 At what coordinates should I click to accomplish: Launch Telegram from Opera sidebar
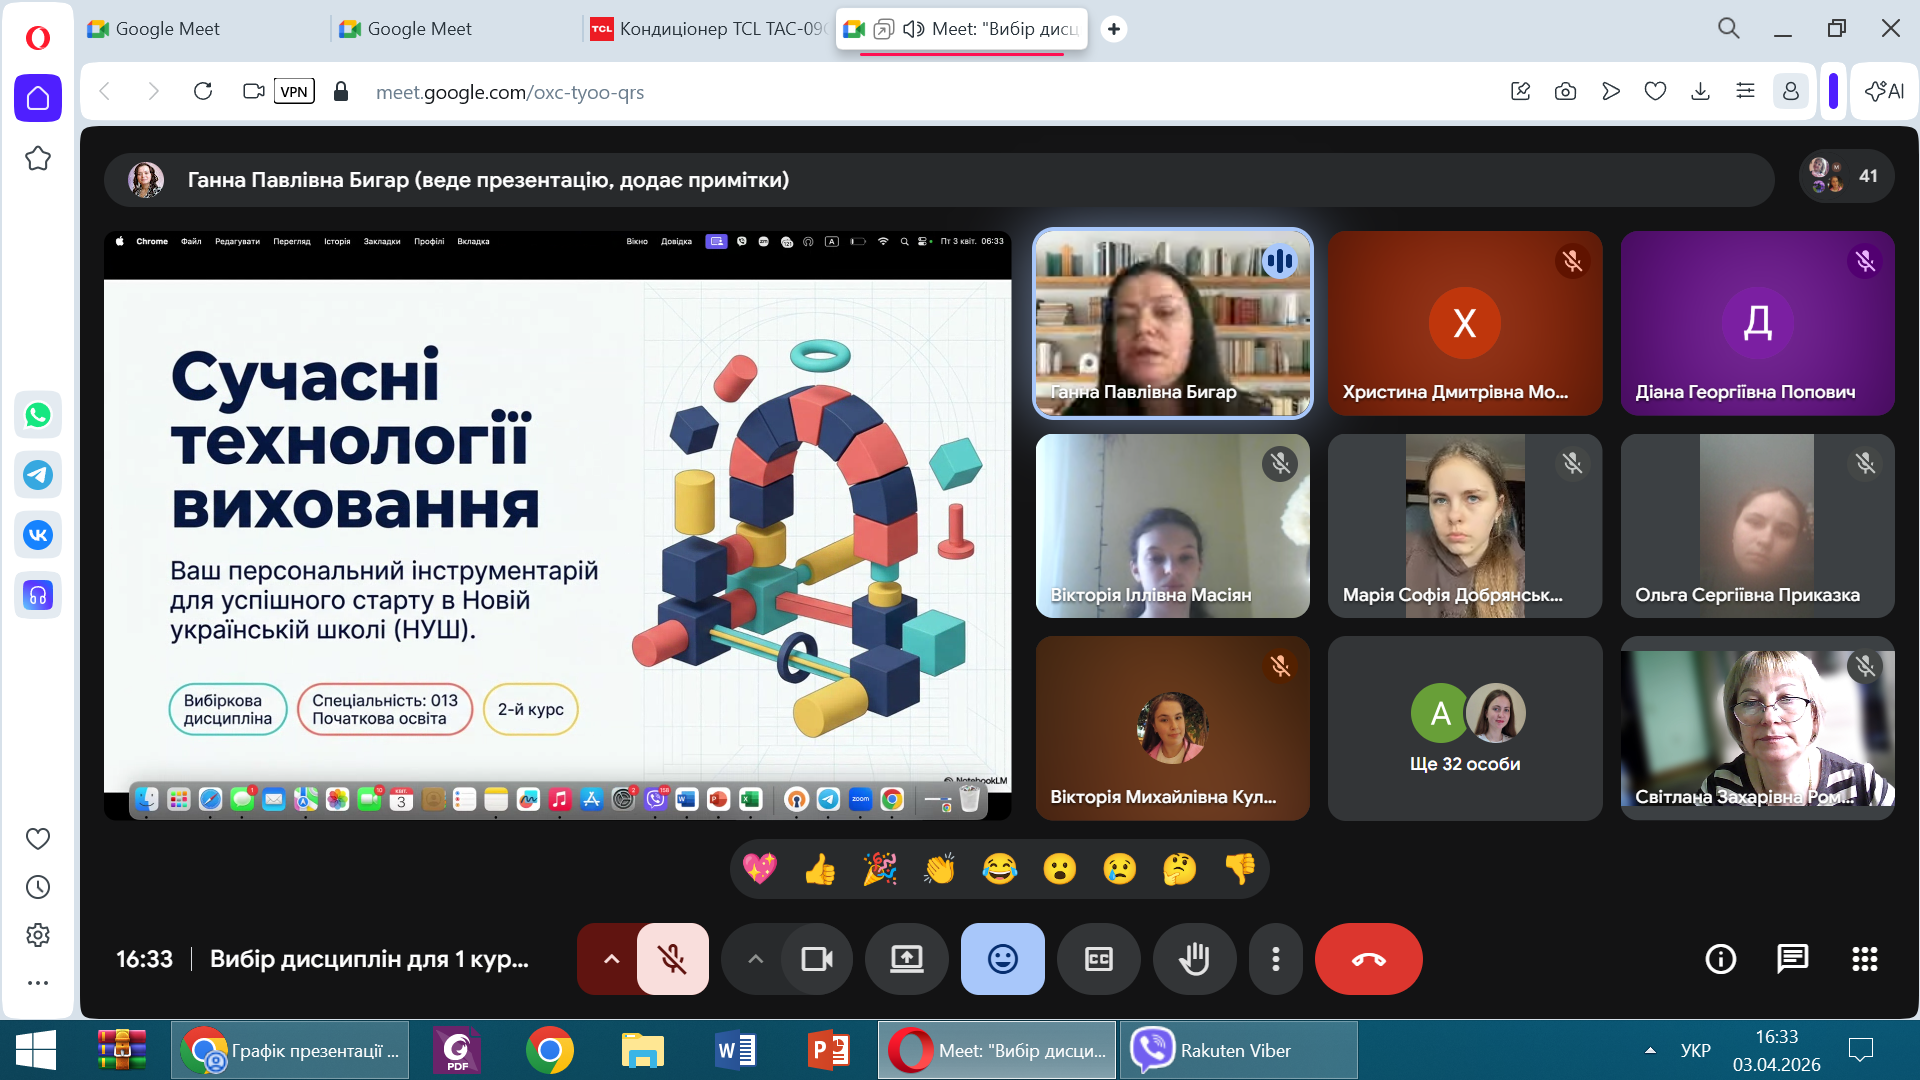[x=38, y=475]
